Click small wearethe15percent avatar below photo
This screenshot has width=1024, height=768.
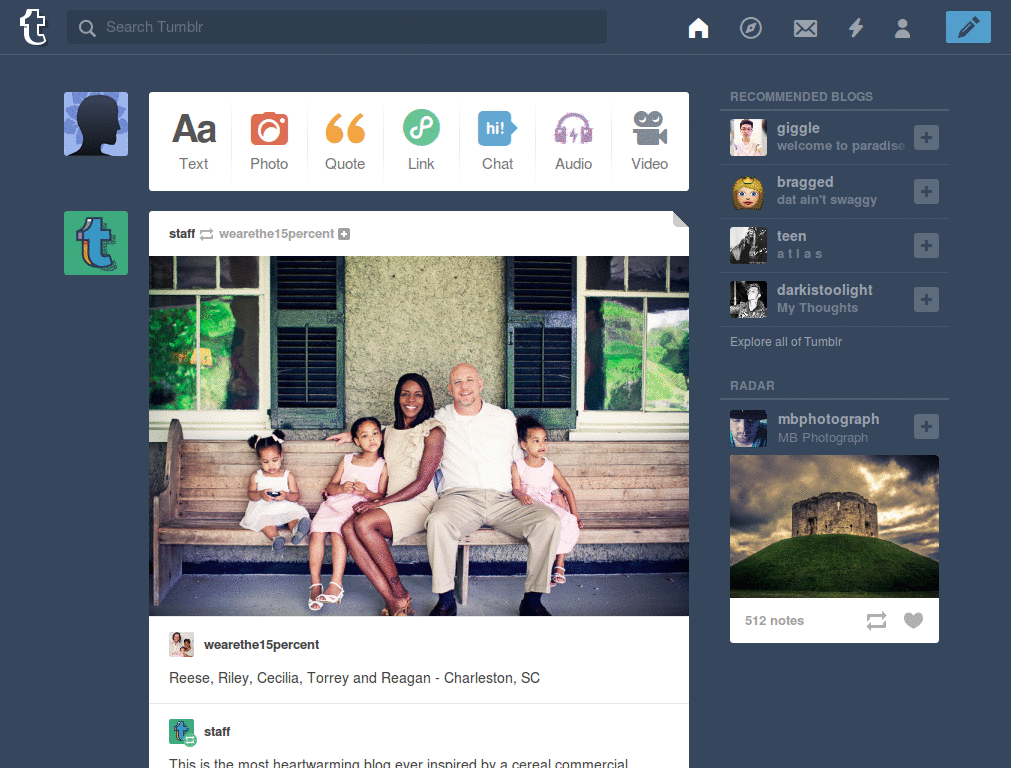(x=182, y=645)
